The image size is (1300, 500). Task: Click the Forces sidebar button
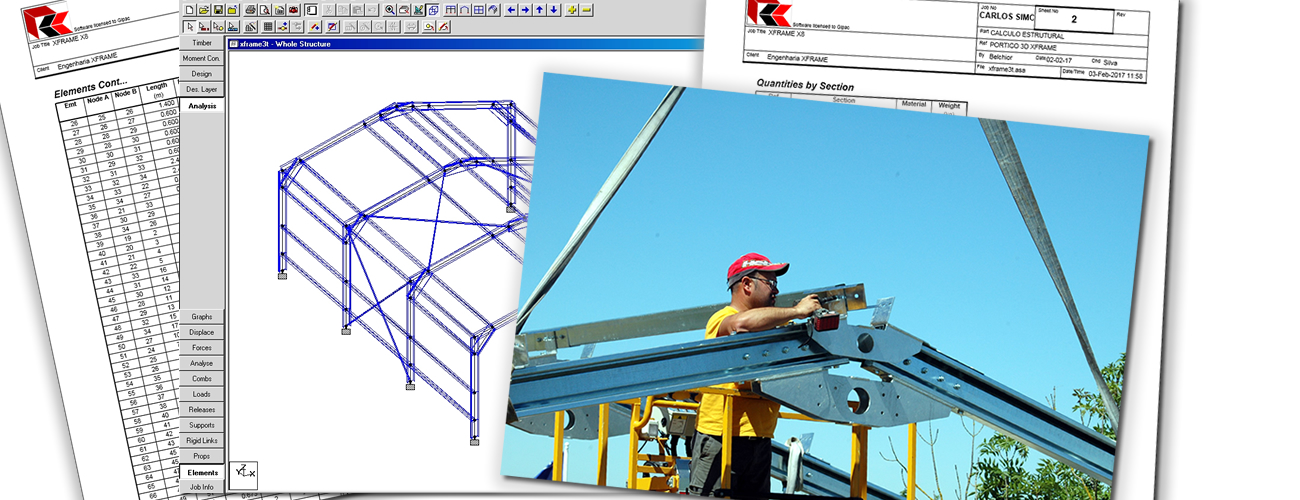[x=202, y=348]
